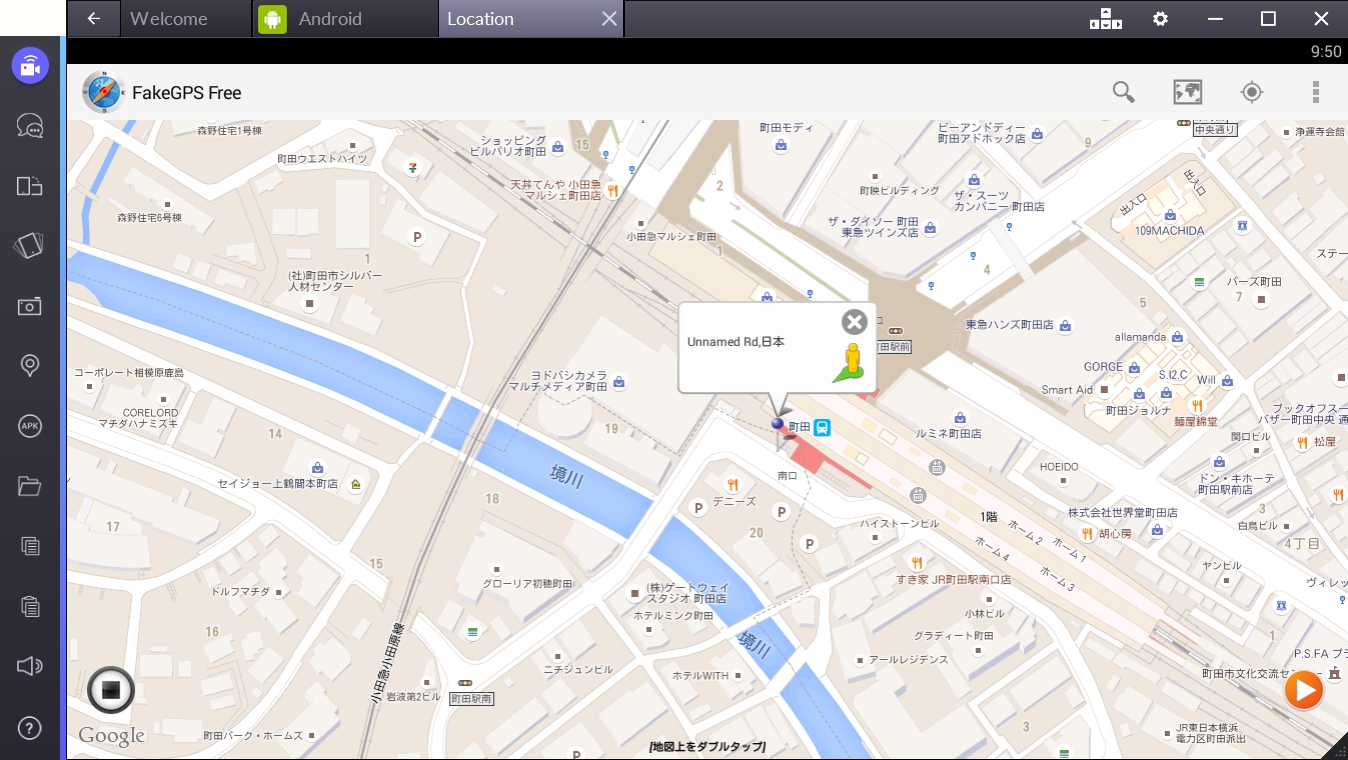Click the "allamanda" map label
The image size is (1348, 760).
pyautogui.click(x=1140, y=337)
